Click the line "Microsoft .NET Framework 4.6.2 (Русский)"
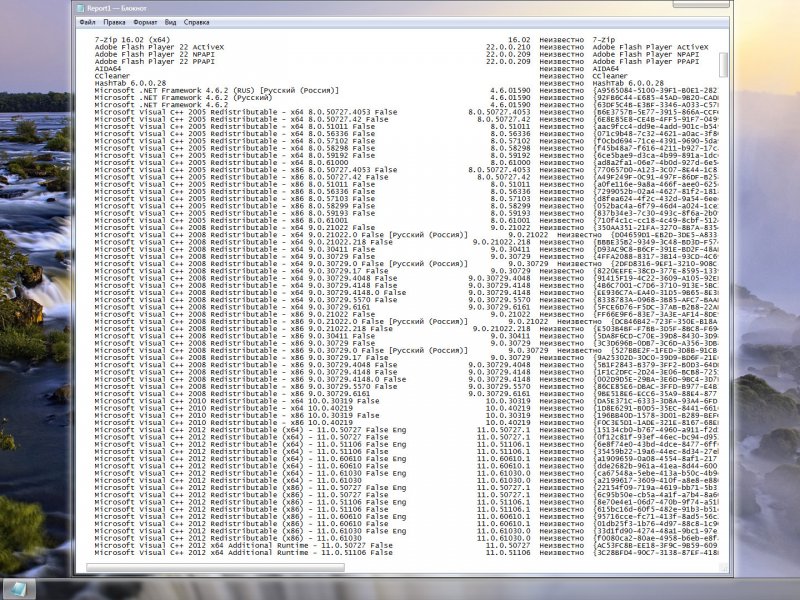This screenshot has height=600, width=800. click(x=183, y=97)
